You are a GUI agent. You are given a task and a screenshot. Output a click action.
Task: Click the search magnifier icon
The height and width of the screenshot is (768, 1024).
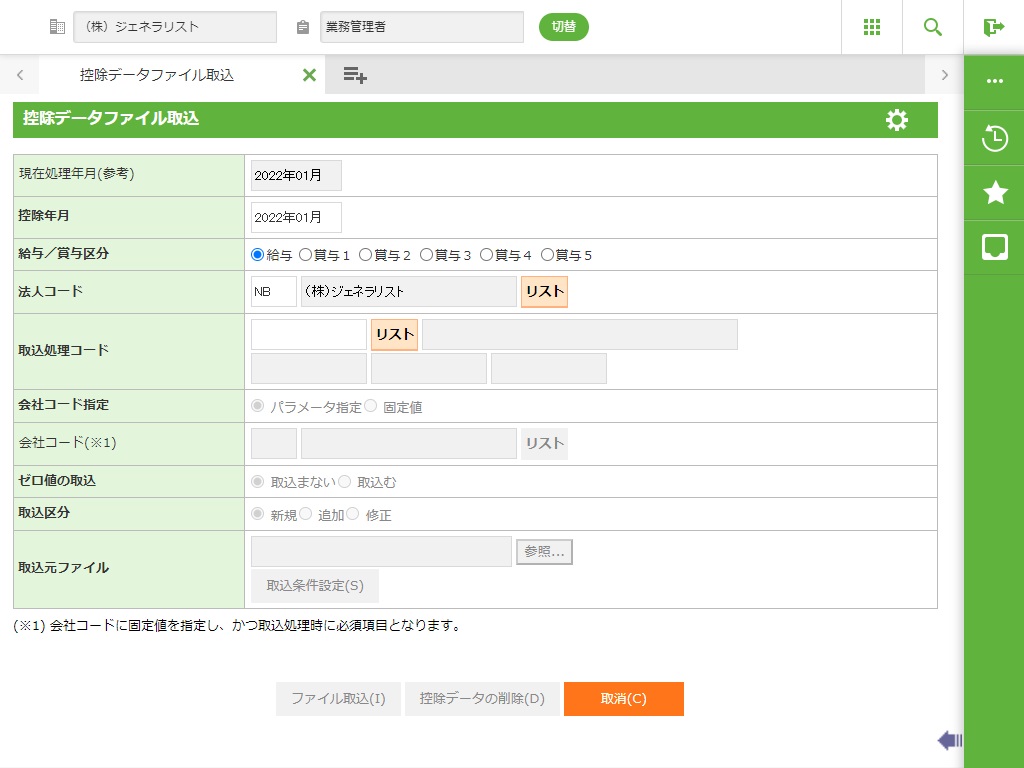[933, 27]
